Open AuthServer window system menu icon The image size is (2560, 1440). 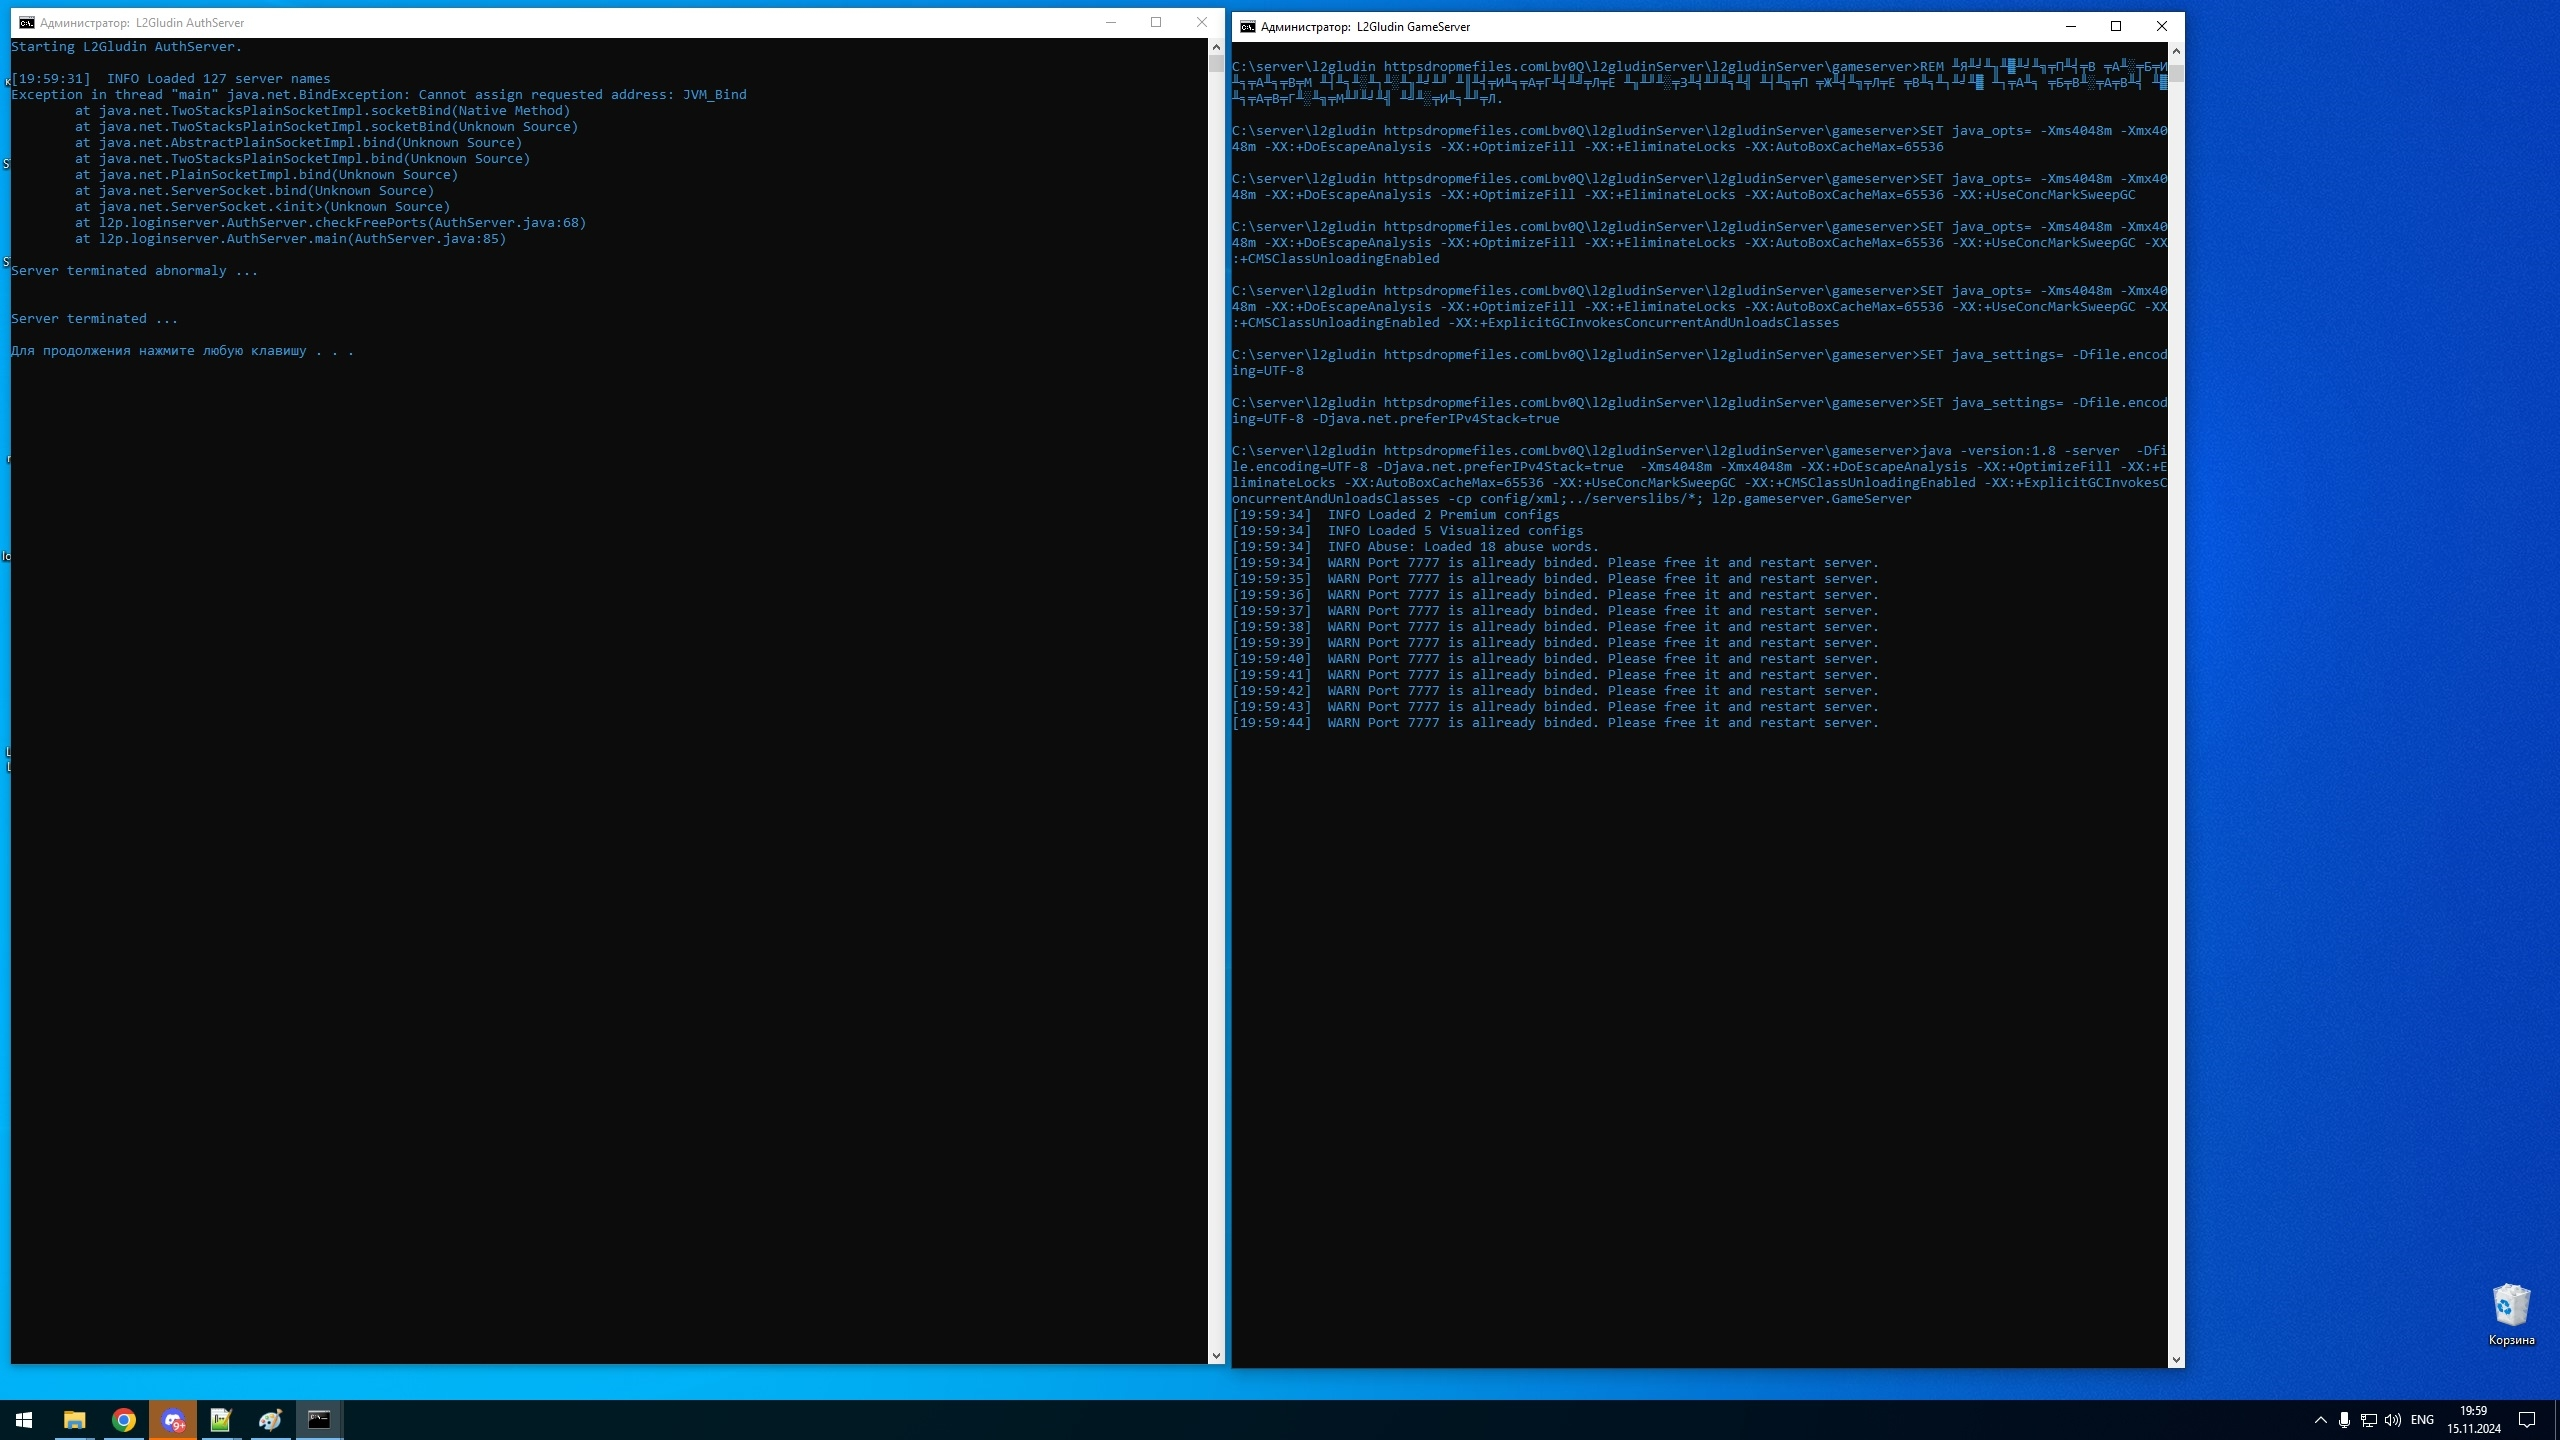[x=26, y=23]
